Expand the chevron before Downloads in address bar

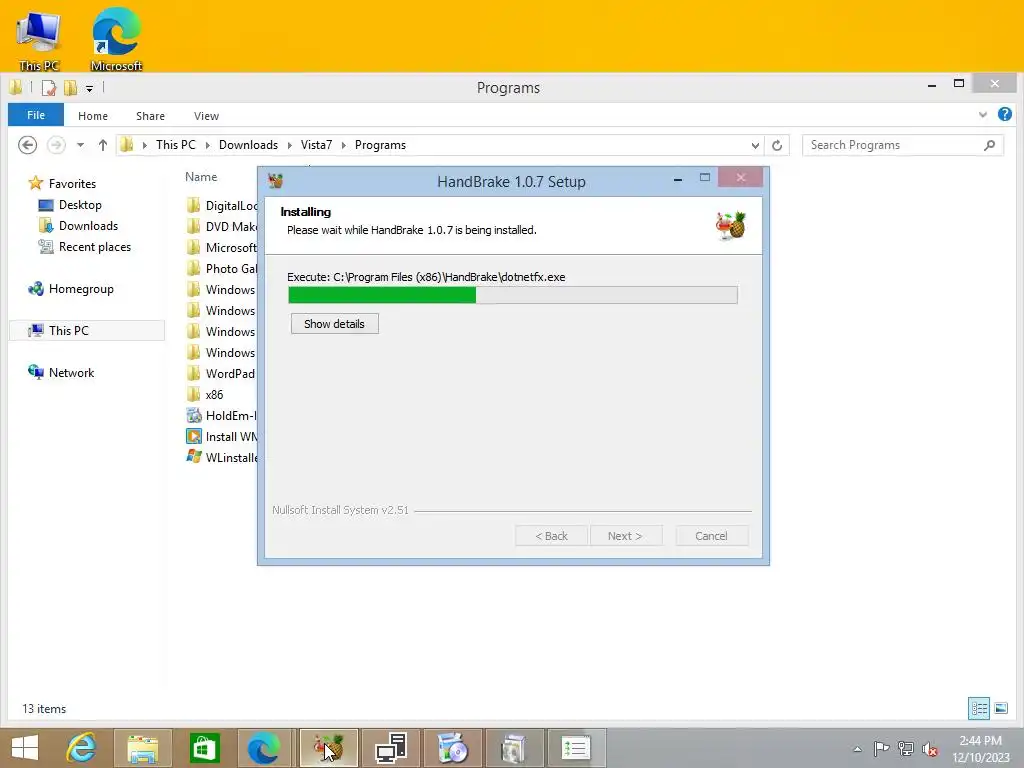point(208,145)
